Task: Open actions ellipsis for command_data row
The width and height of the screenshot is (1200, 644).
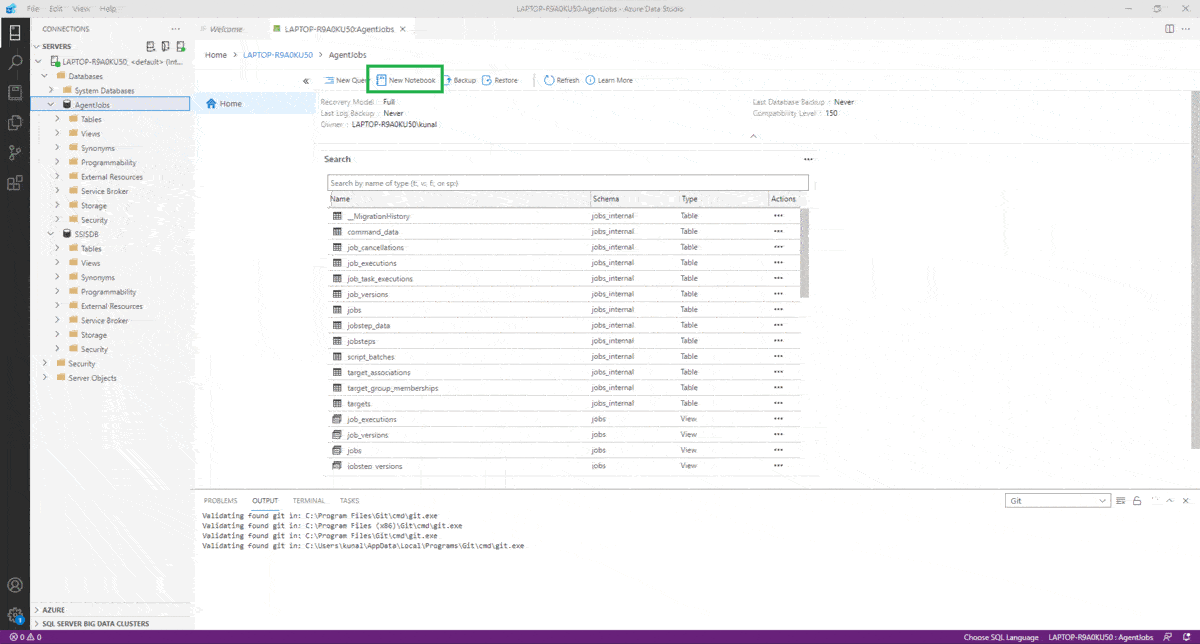Action: coord(778,232)
